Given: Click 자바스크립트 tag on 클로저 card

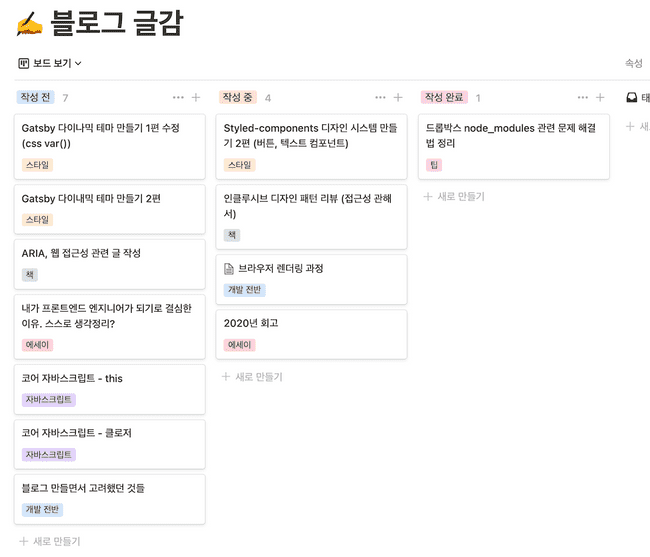Looking at the screenshot, I should 49,455.
